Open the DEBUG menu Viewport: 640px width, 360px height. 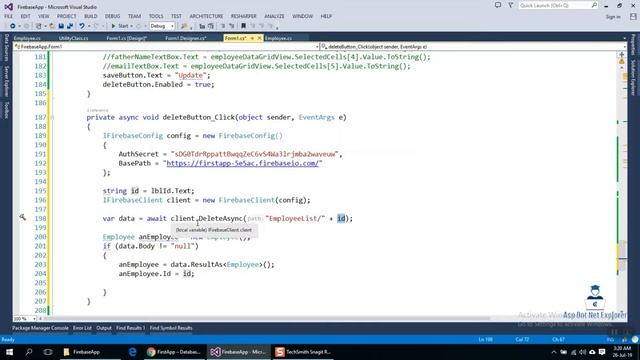(113, 16)
